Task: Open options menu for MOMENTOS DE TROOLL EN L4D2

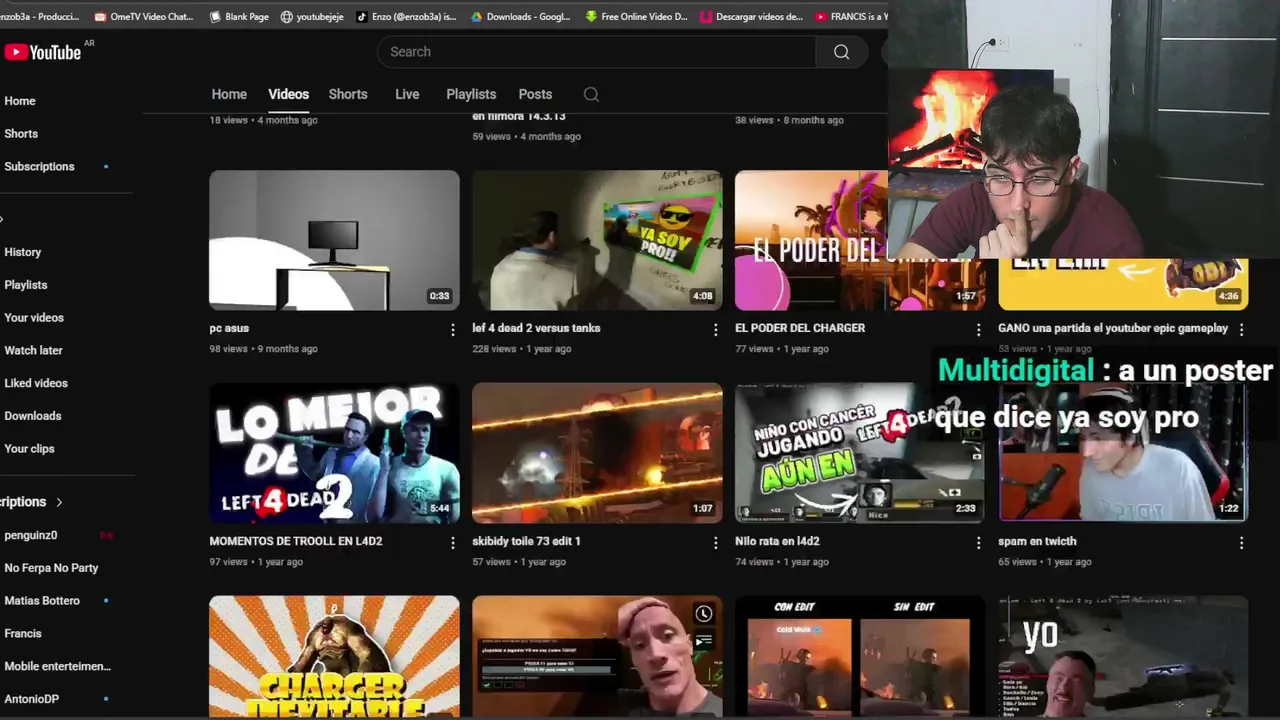Action: pyautogui.click(x=452, y=542)
